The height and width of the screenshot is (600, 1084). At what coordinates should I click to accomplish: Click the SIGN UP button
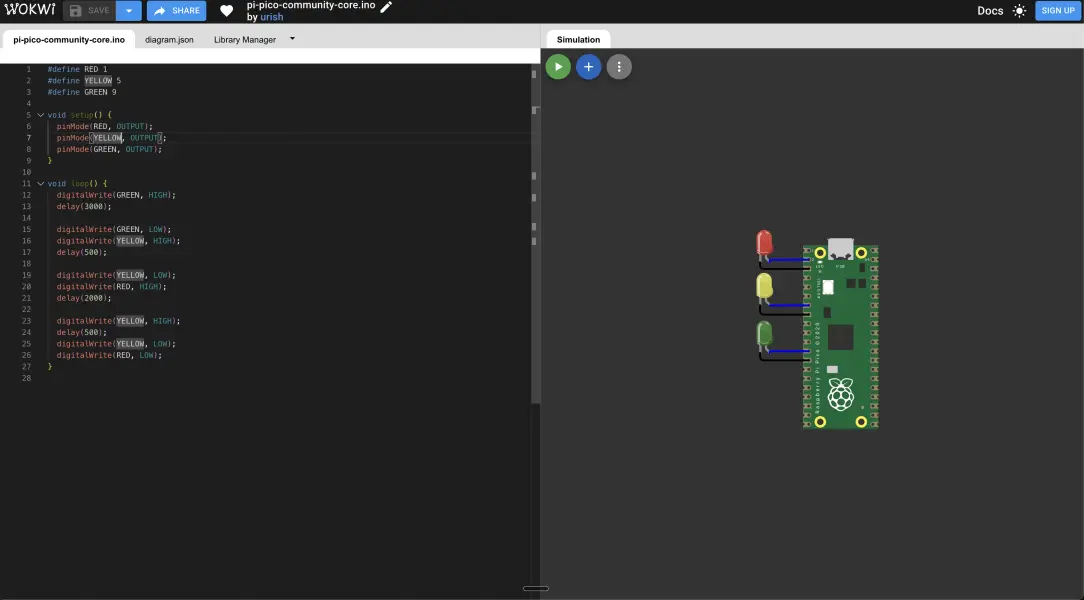pos(1058,10)
